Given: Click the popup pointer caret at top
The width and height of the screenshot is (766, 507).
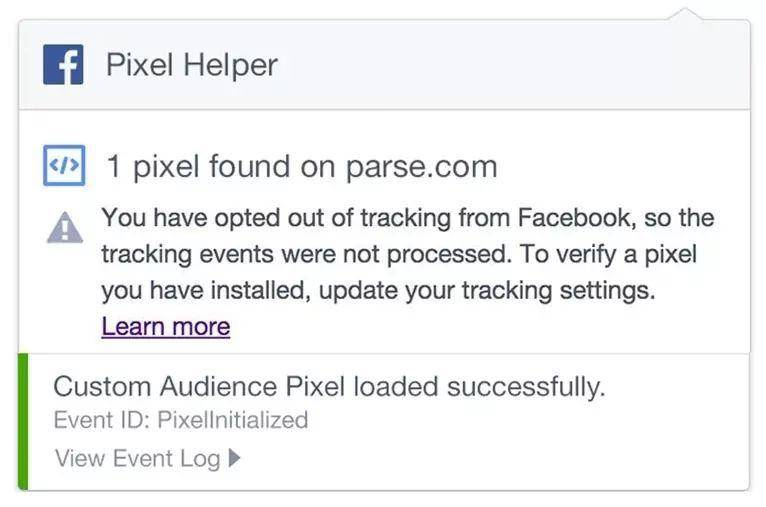Looking at the screenshot, I should 685,14.
